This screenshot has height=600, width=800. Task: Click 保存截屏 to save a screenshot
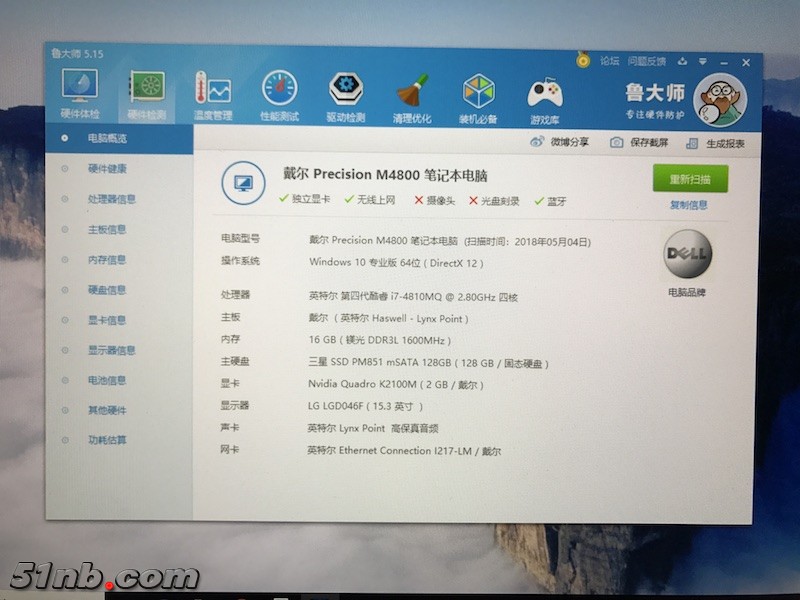pyautogui.click(x=640, y=143)
